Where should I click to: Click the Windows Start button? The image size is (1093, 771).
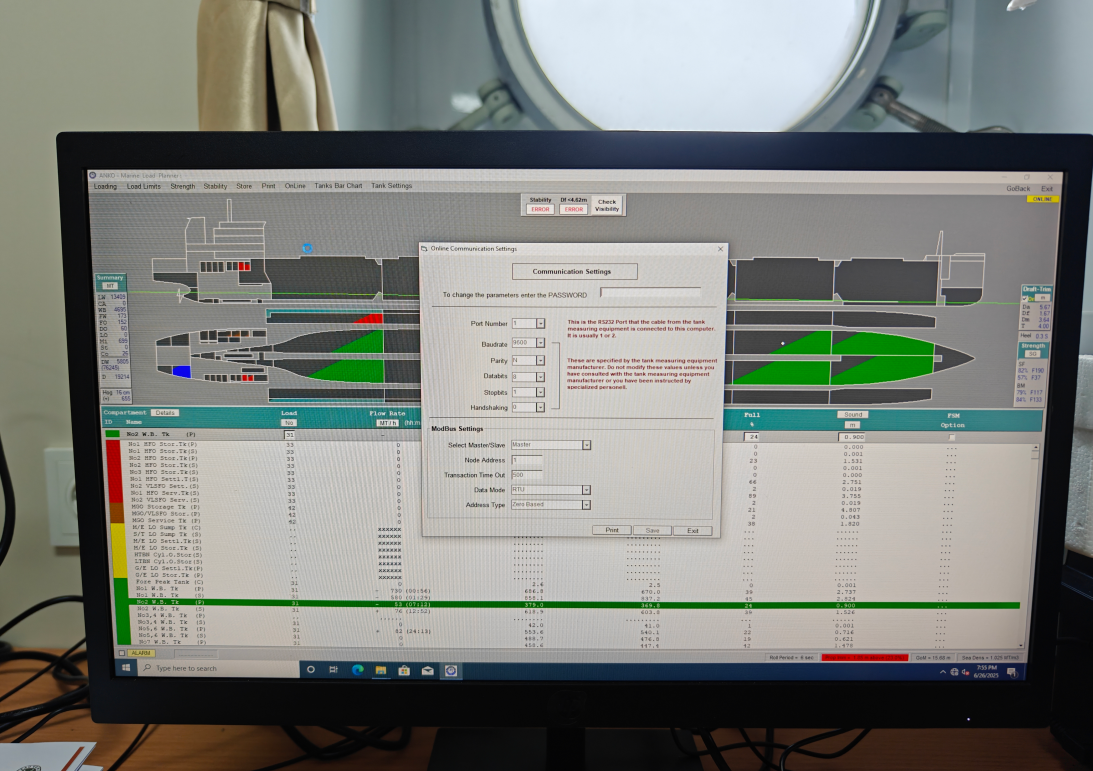pyautogui.click(x=125, y=667)
